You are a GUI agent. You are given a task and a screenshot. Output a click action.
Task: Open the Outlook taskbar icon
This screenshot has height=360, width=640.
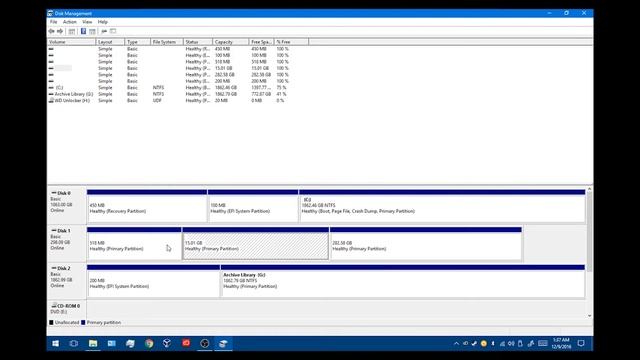coord(111,344)
